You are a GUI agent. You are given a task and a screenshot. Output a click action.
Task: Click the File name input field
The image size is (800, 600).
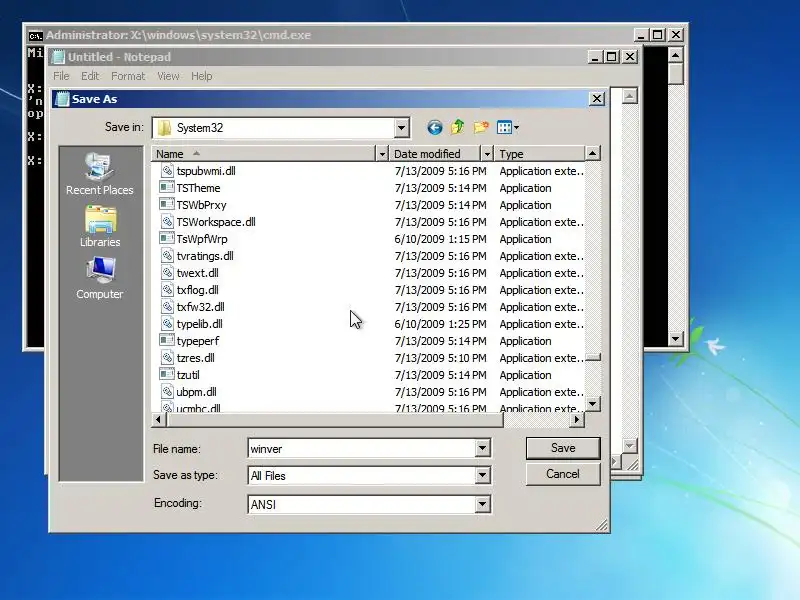[362, 448]
